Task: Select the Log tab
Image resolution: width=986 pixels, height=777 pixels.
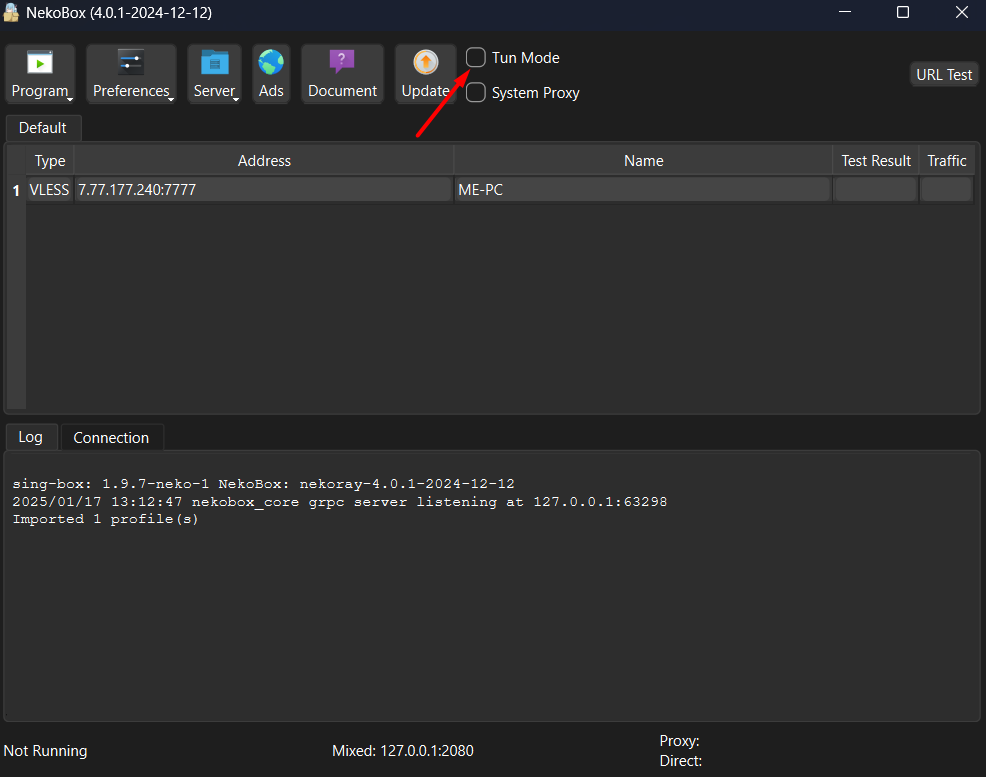Action: coord(31,437)
